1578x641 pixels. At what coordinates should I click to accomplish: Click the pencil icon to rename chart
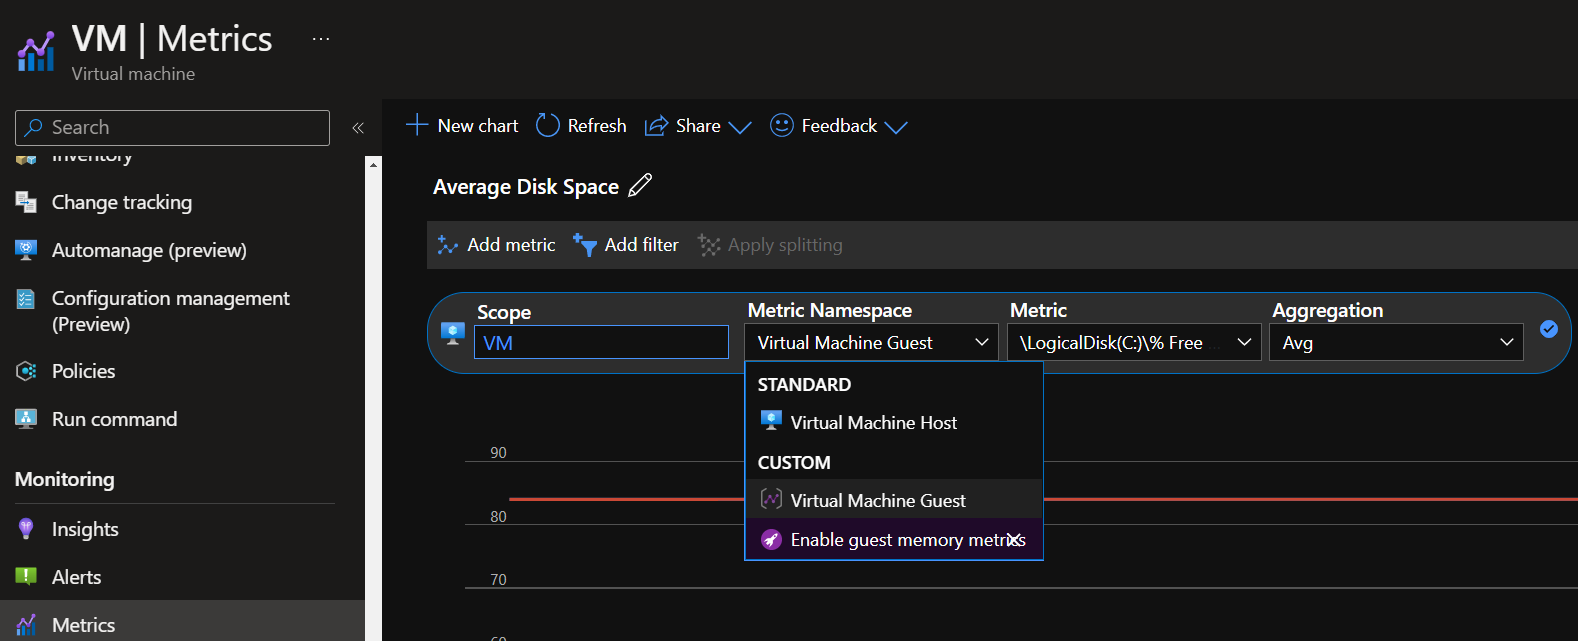640,185
